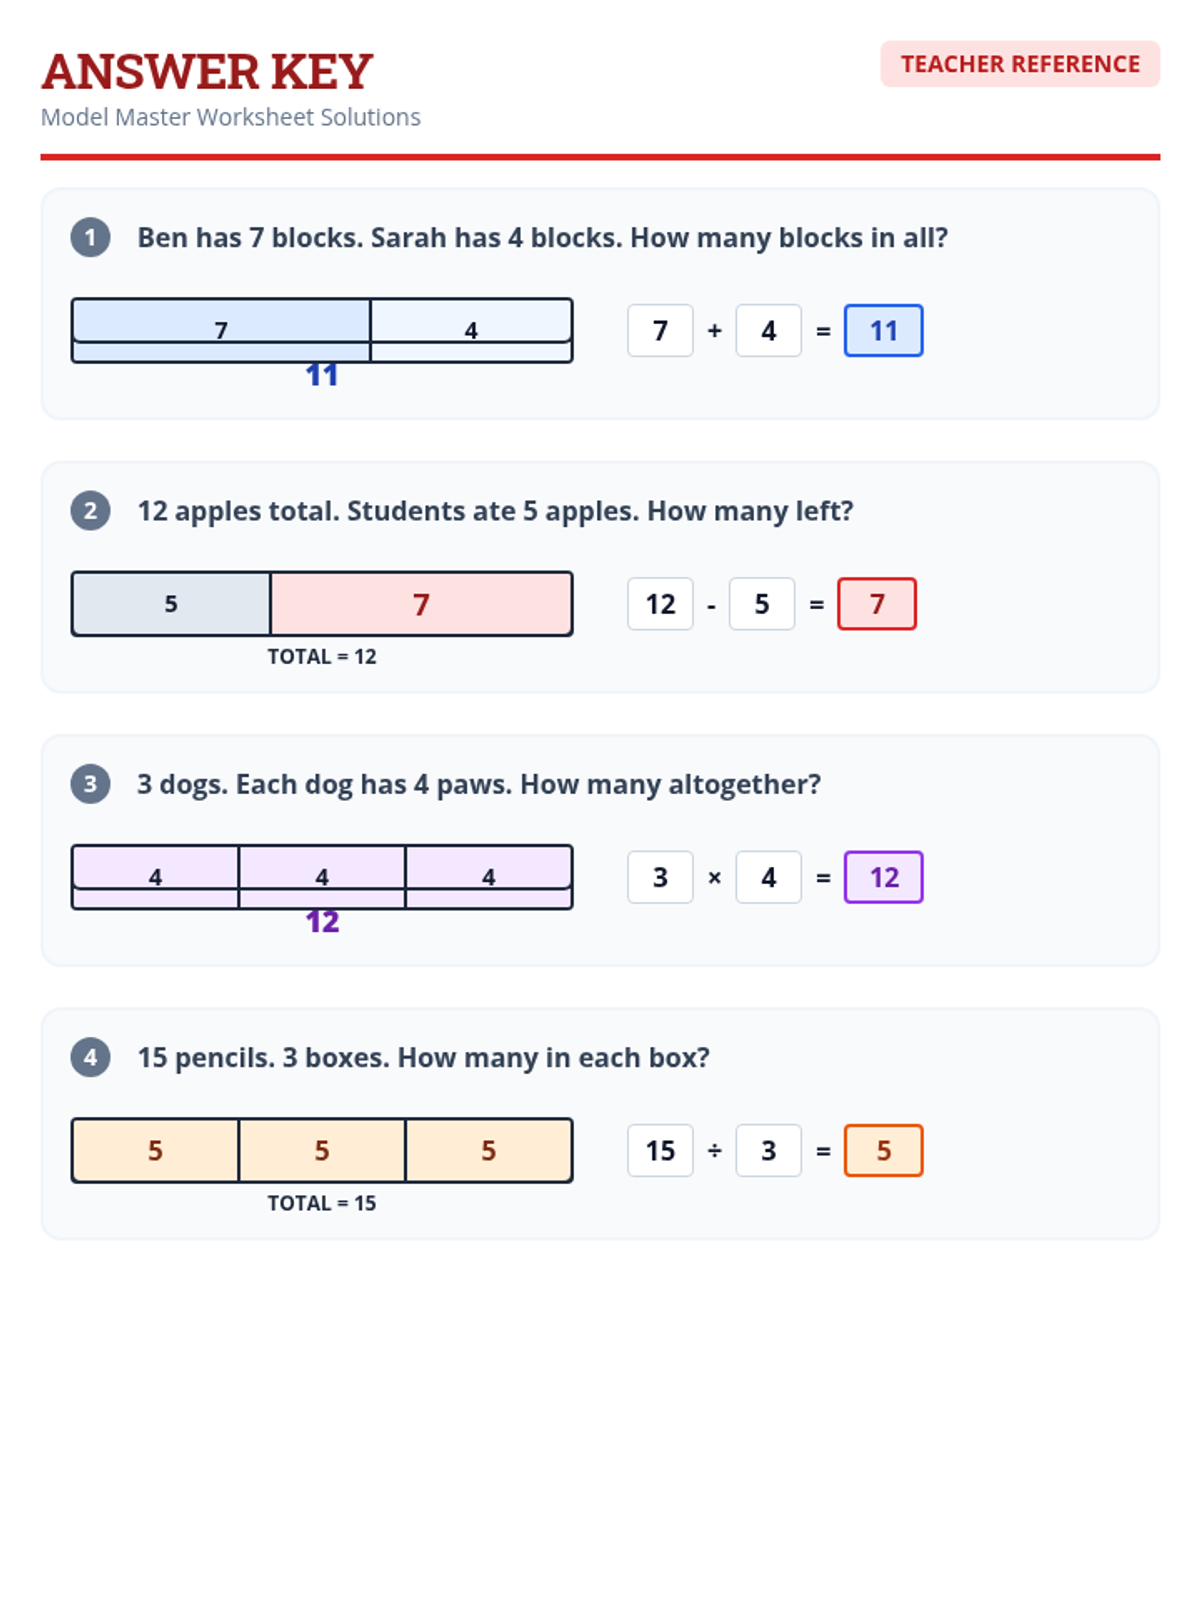Click the ANSWER KEY heading
1200x1600 pixels.
click(207, 72)
